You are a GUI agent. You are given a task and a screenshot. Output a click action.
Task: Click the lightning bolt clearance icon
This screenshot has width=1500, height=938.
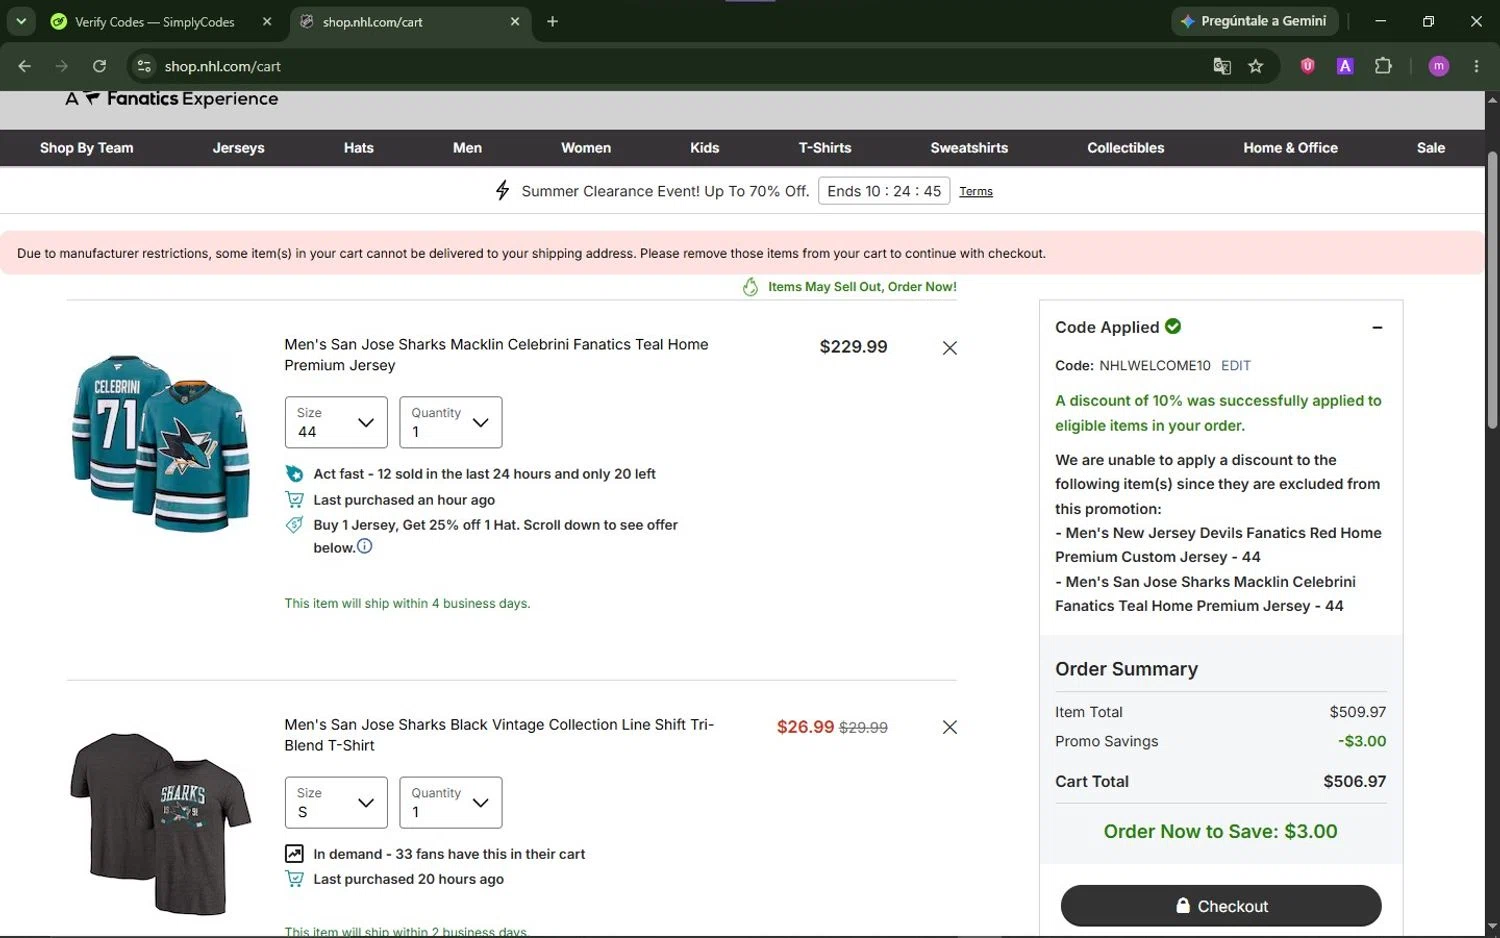tap(503, 190)
